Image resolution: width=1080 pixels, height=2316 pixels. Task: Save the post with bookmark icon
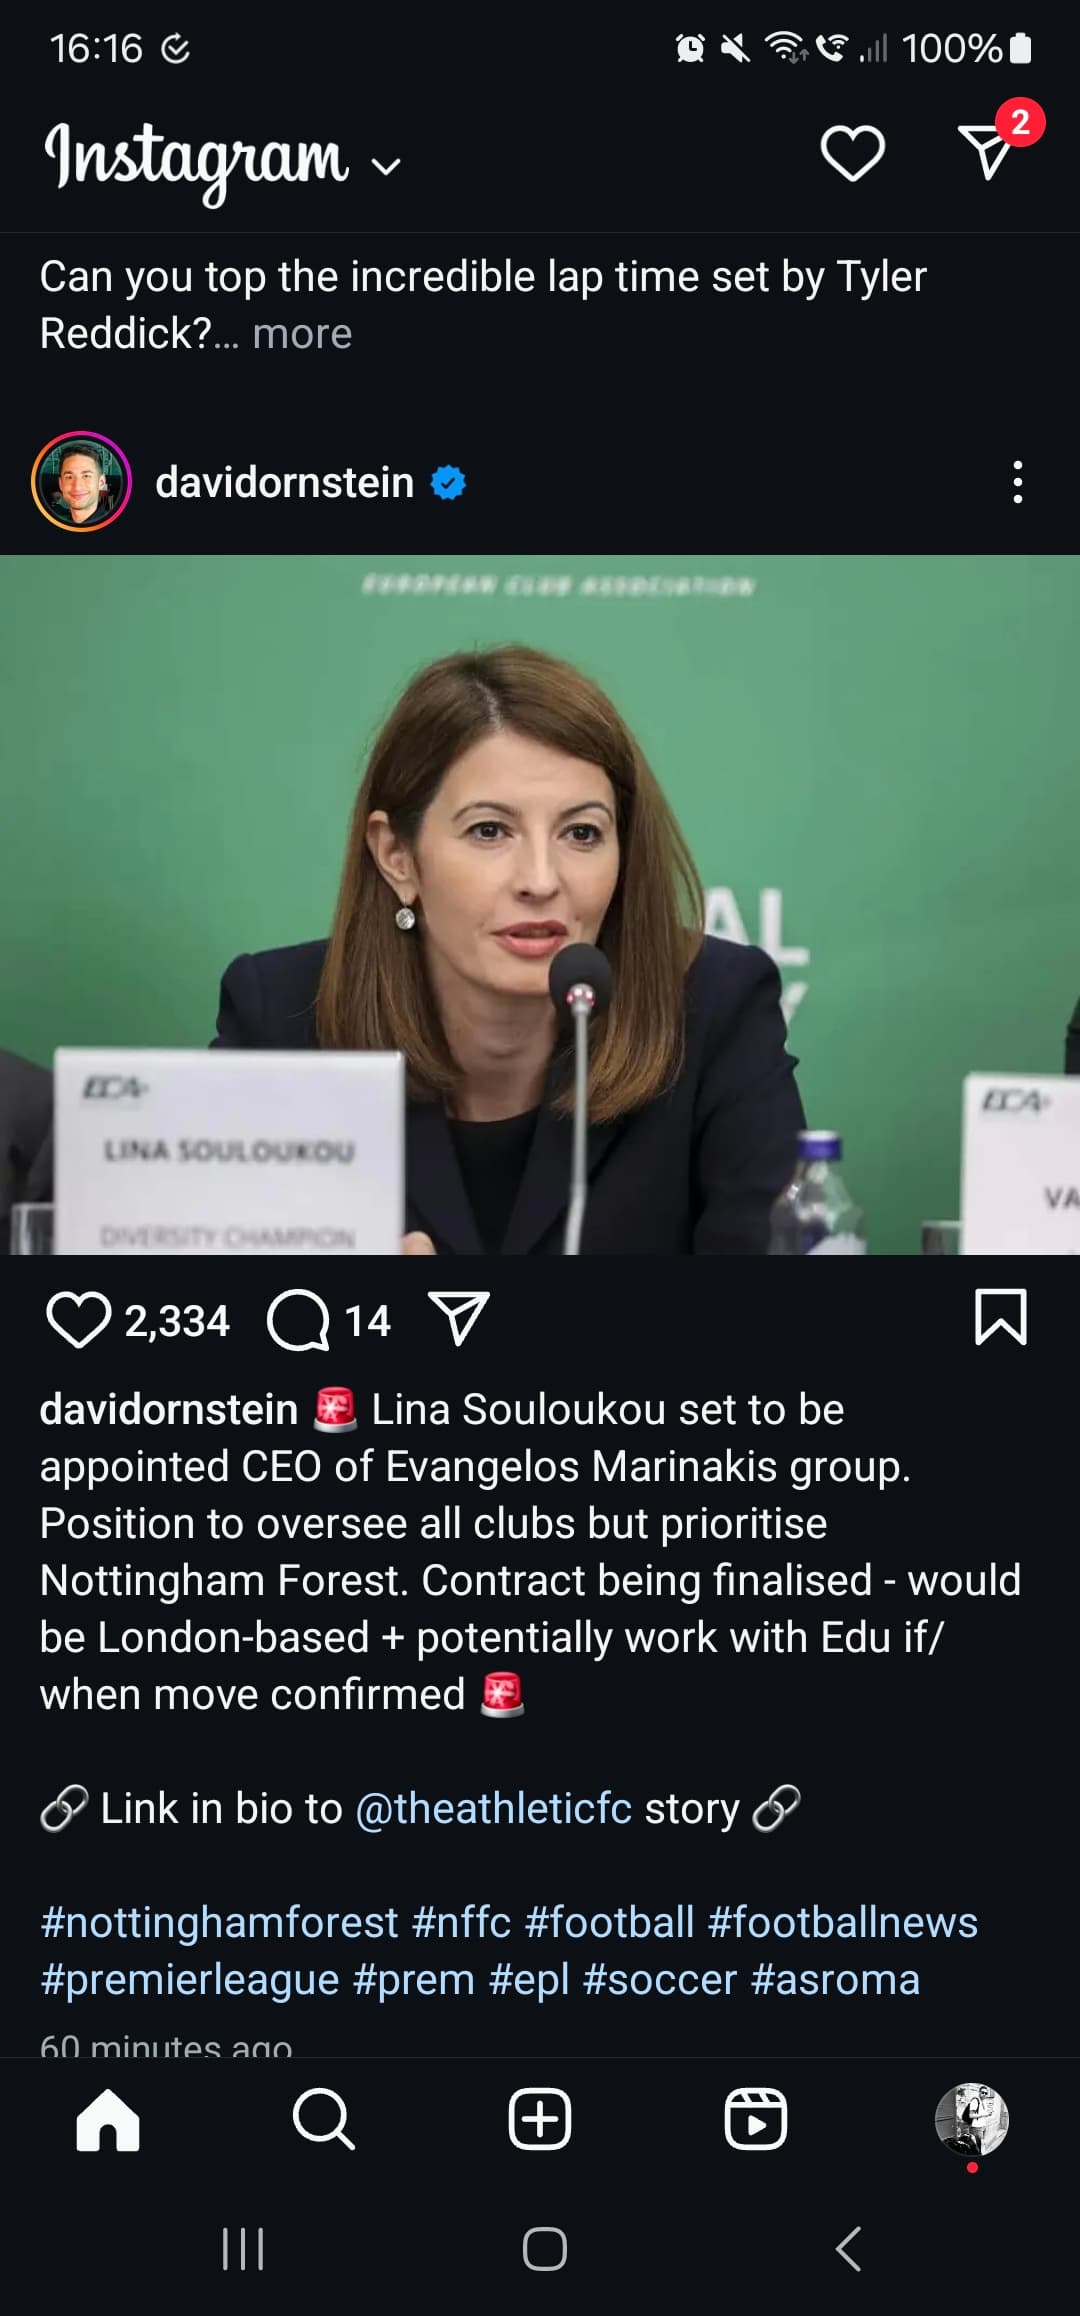[1000, 1317]
